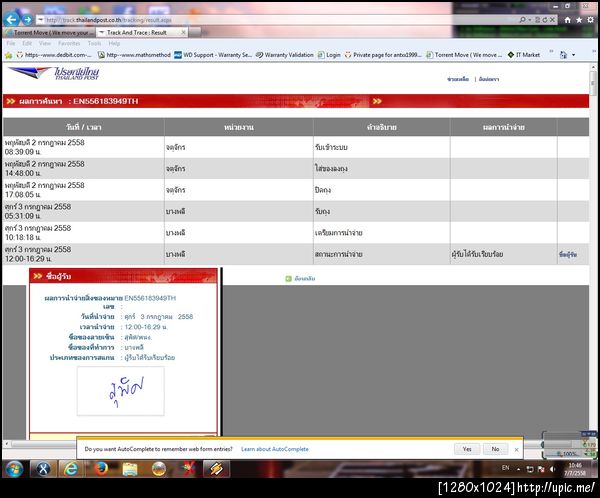Viewport: 600px width, 498px height.
Task: Open the File menu
Action: tap(11, 43)
